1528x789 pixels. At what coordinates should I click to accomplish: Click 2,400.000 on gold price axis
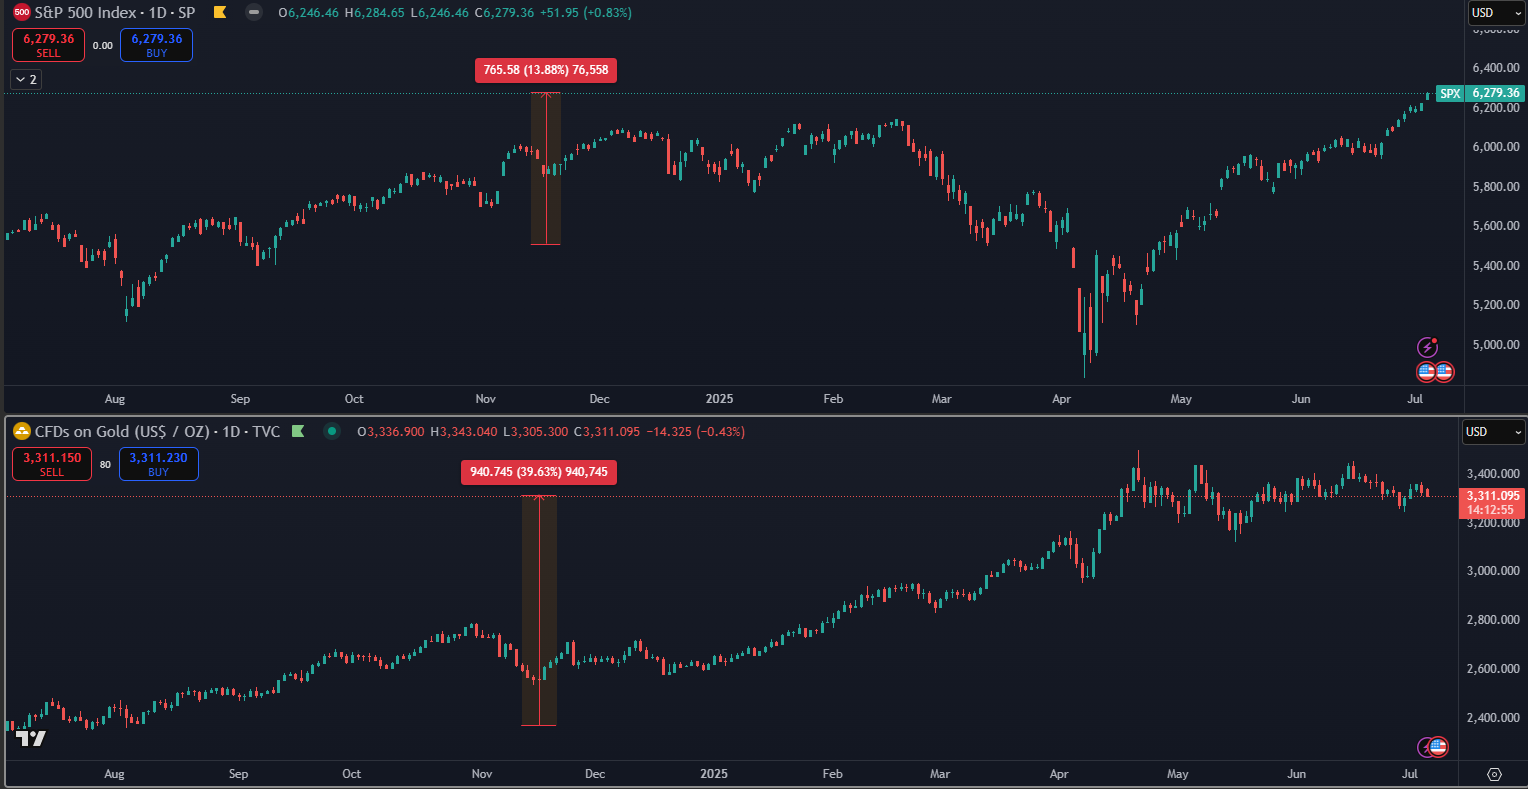click(1493, 718)
